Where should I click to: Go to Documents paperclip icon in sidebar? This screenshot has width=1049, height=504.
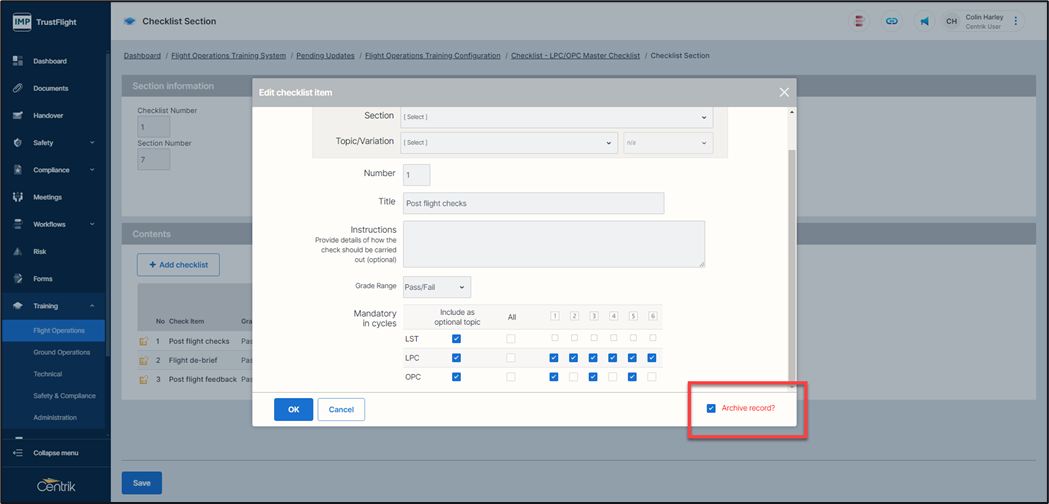click(x=18, y=88)
